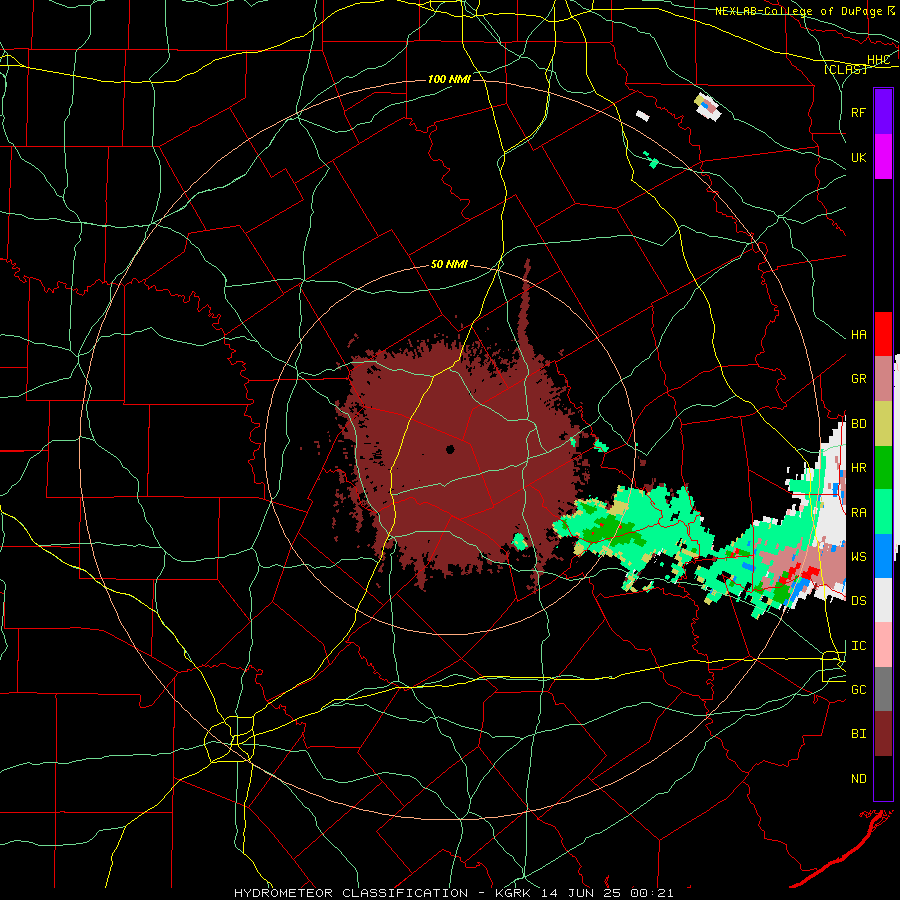Click the highway loop interchange at lower left
The image size is (900, 900).
pos(230,739)
